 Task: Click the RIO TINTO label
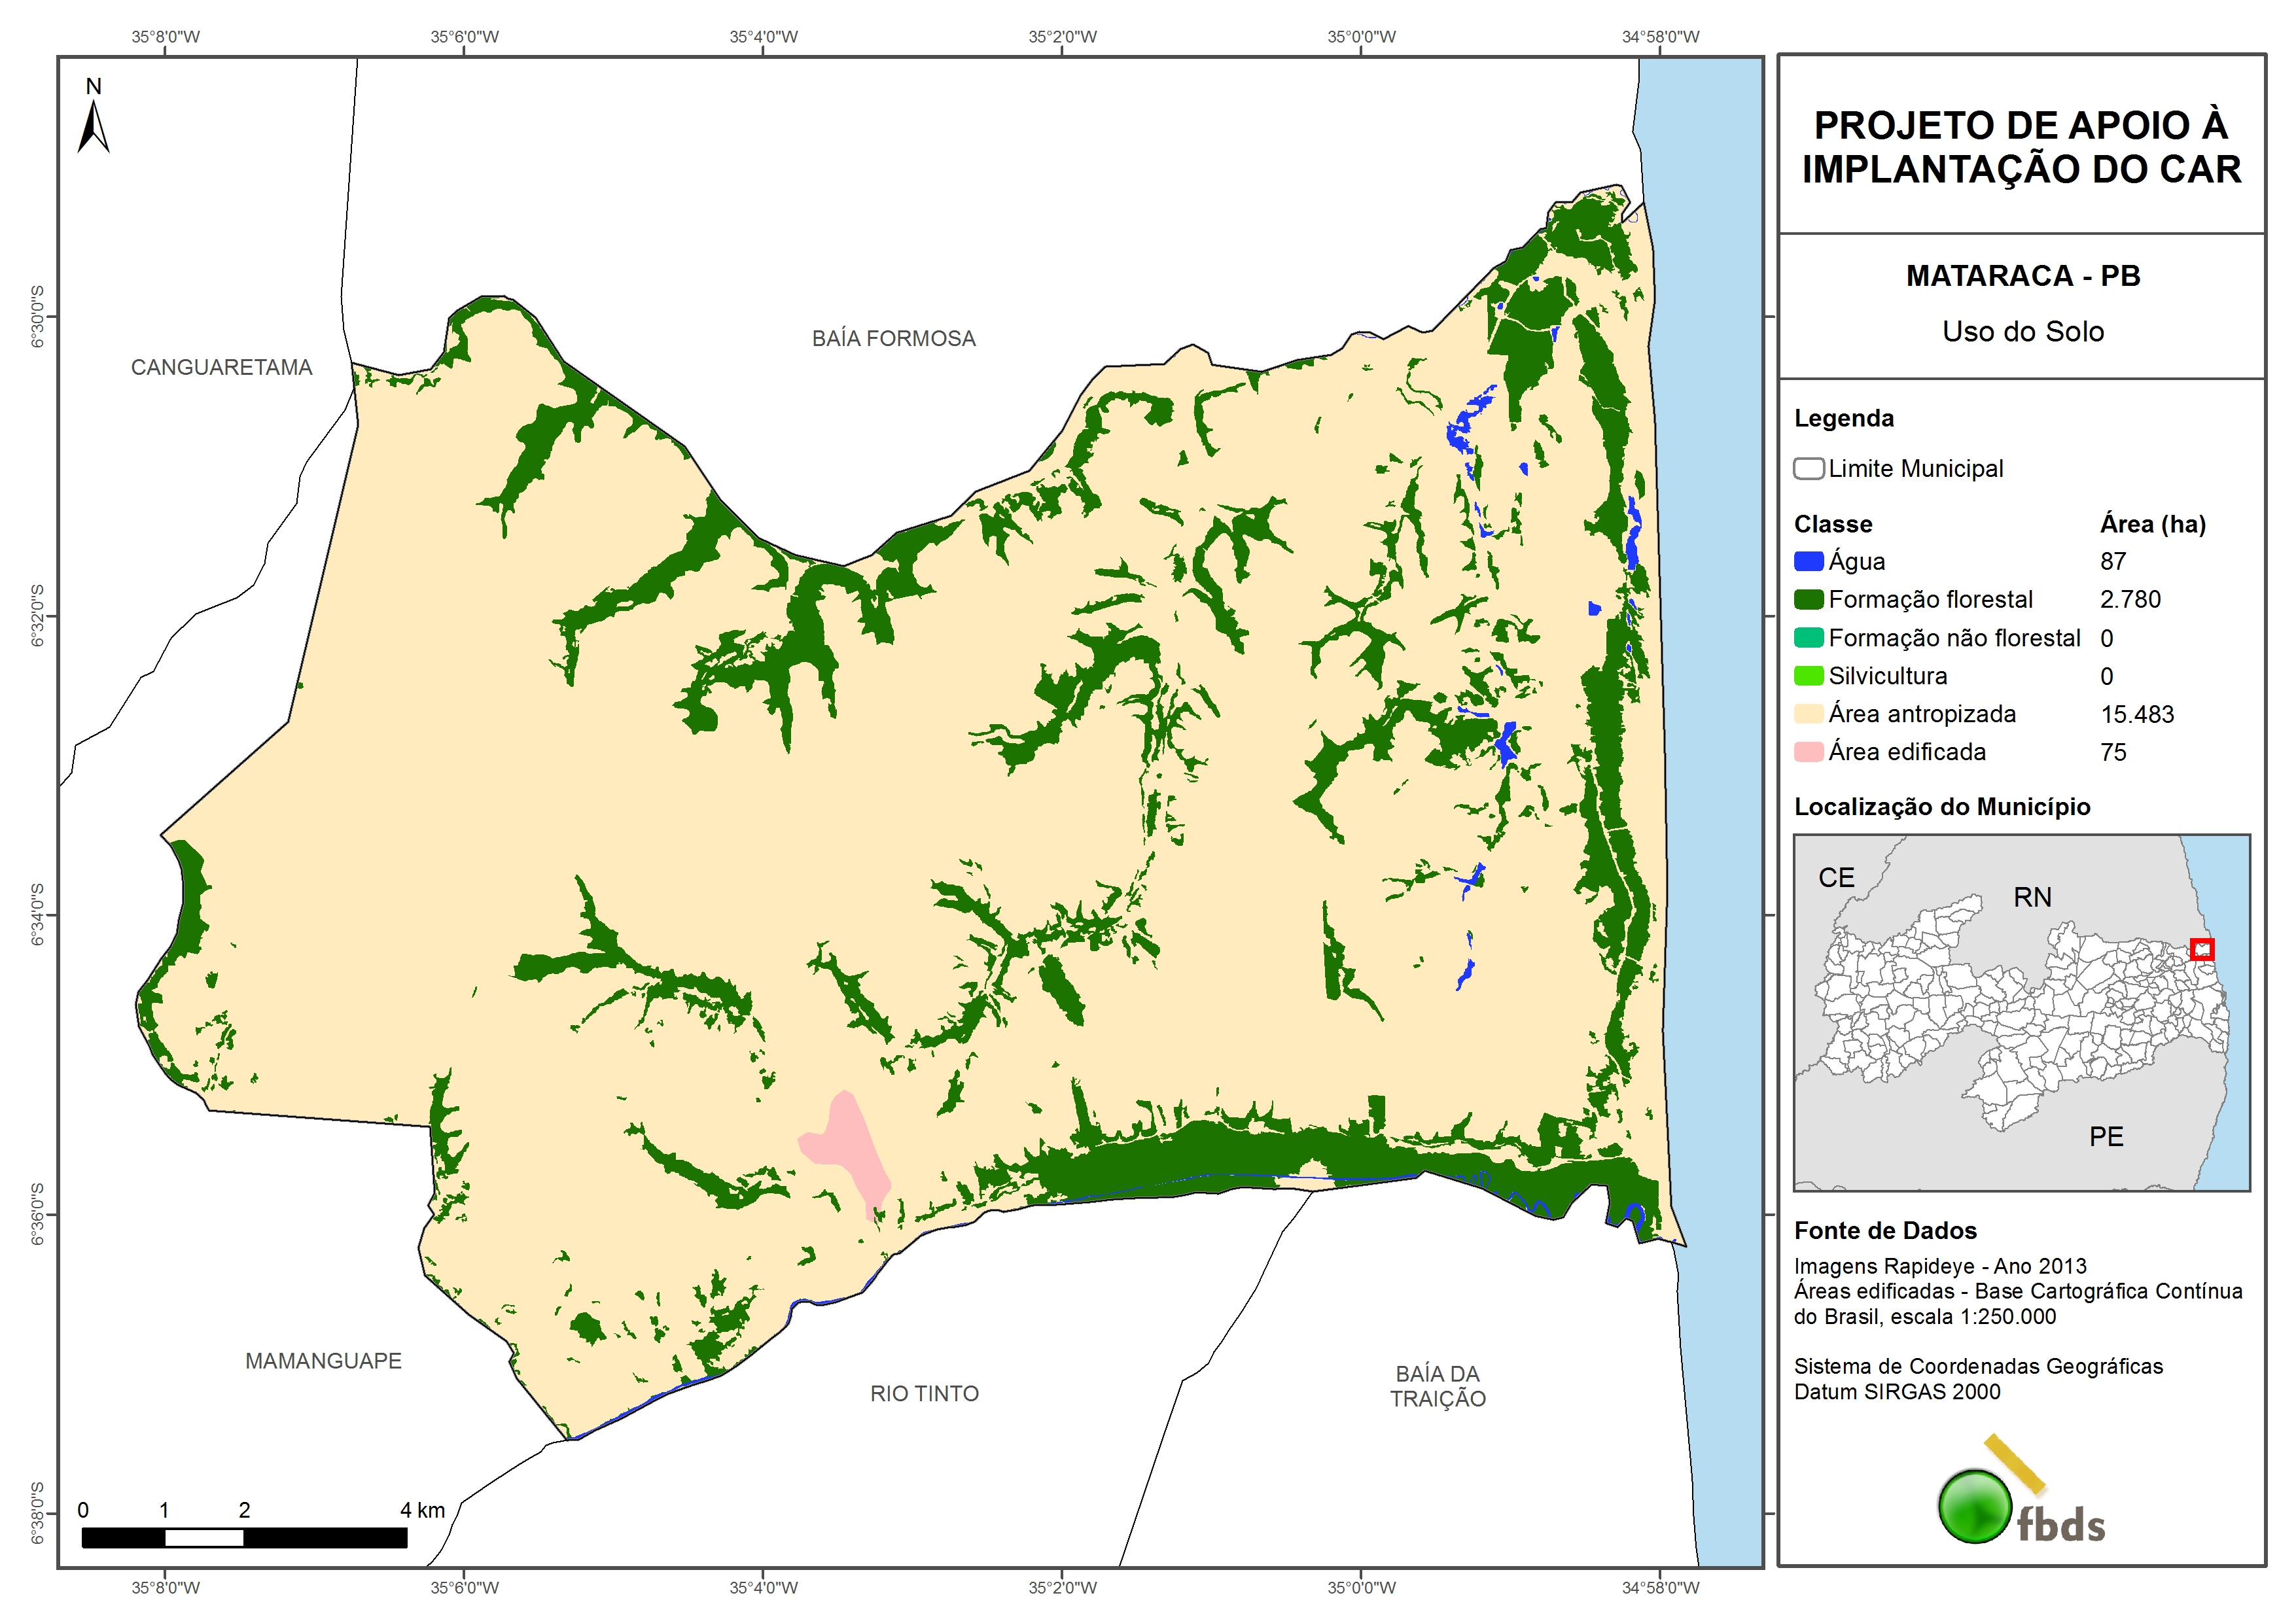[924, 1393]
